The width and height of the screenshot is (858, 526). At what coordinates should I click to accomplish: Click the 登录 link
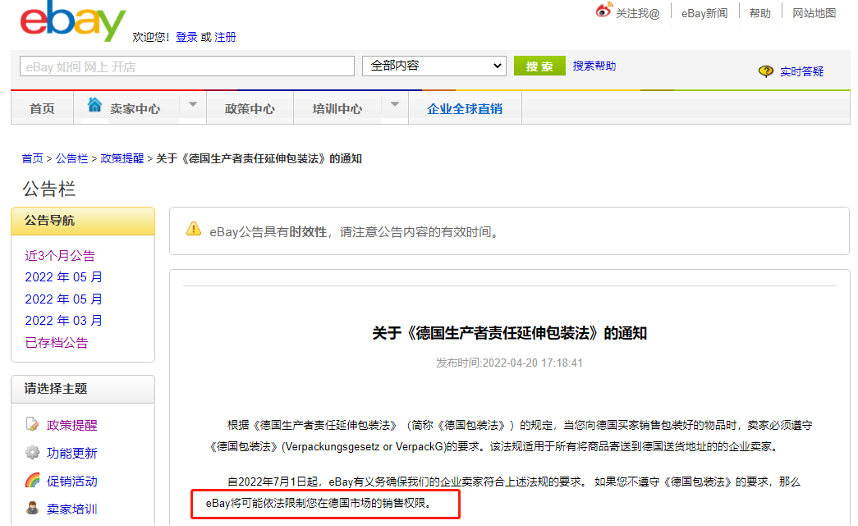[186, 37]
